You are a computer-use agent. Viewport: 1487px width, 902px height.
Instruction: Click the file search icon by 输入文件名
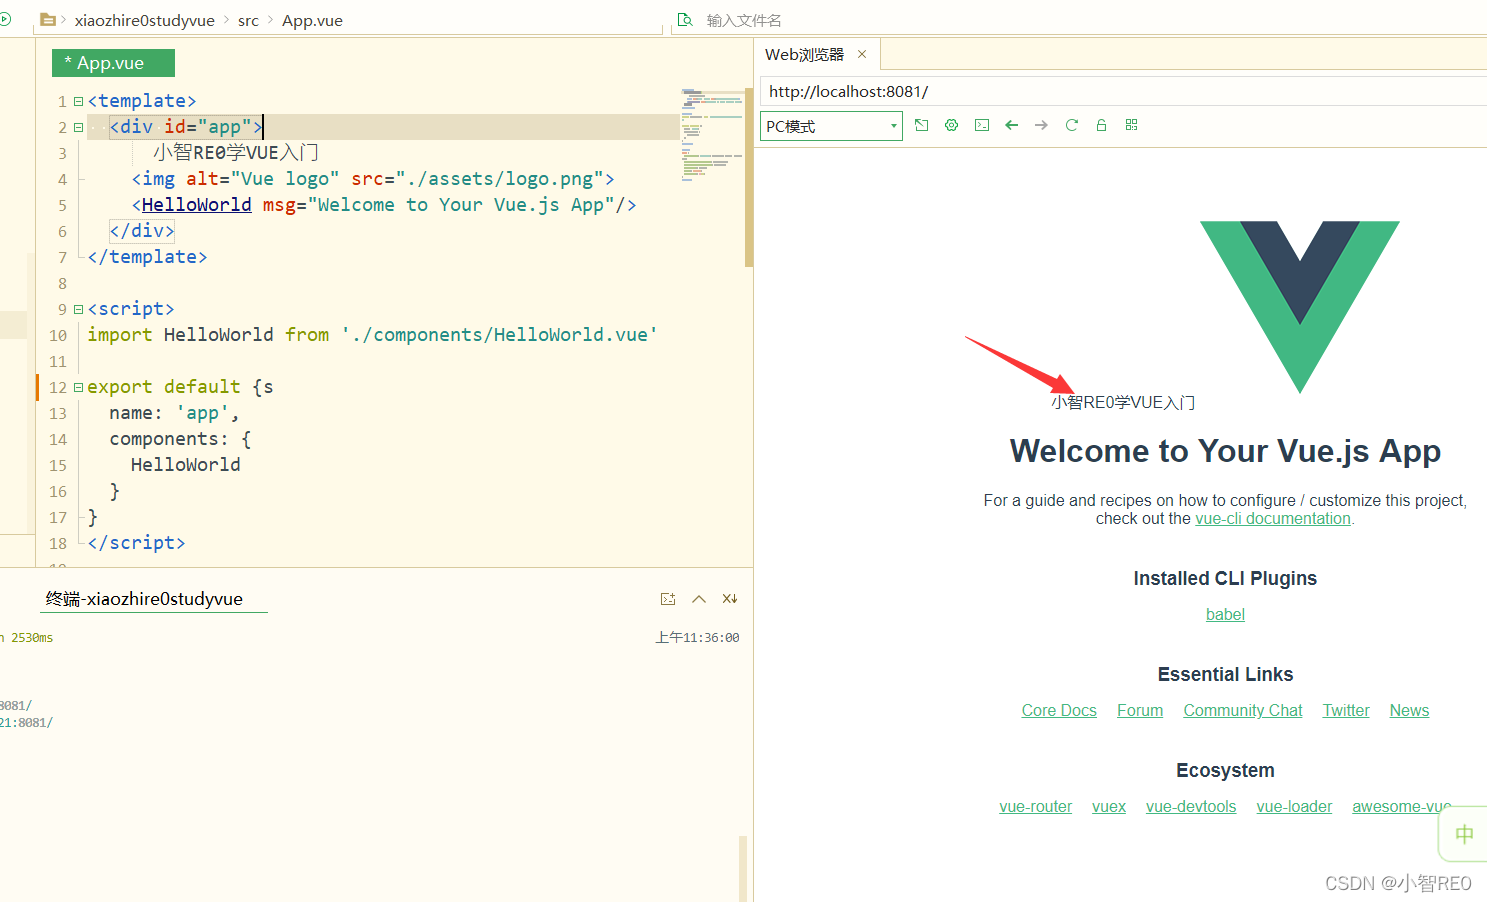point(685,20)
